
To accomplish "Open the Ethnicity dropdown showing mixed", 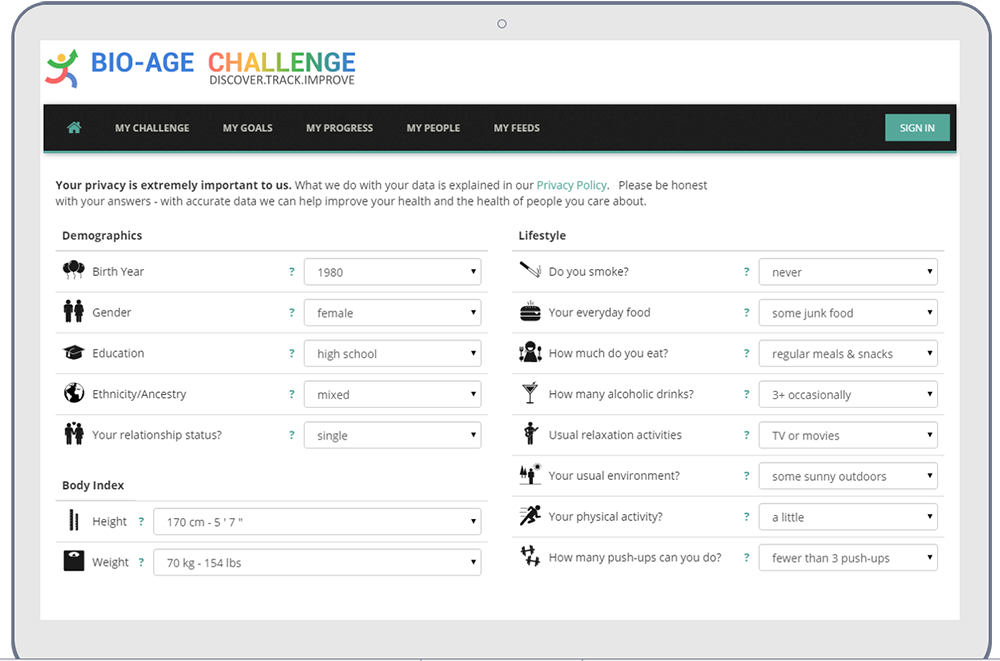I will pyautogui.click(x=392, y=394).
